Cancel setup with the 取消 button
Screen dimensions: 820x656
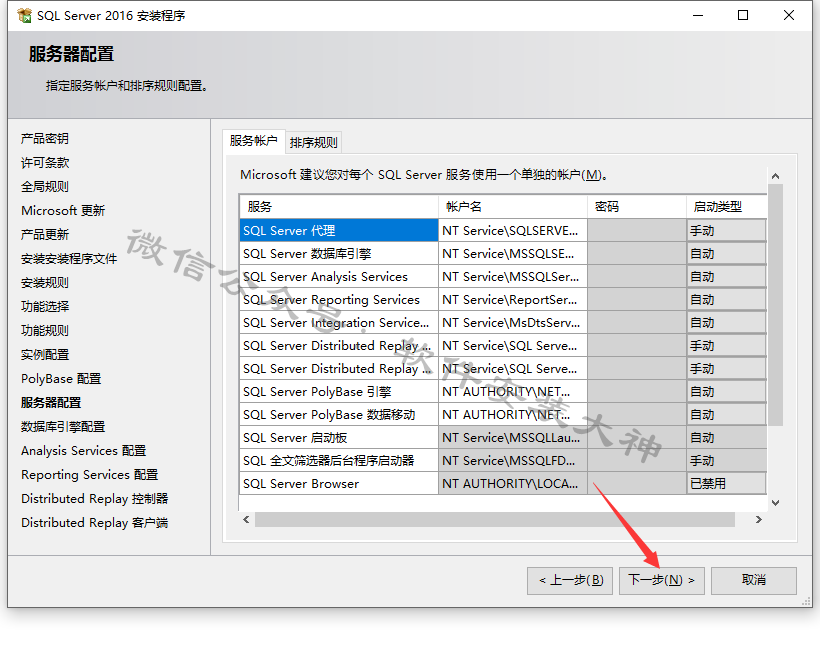click(x=754, y=580)
